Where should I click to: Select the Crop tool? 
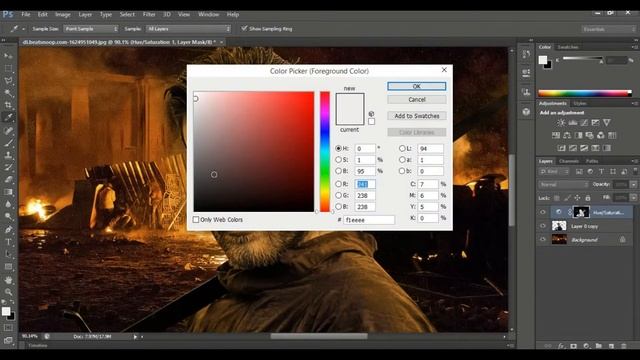(8, 105)
